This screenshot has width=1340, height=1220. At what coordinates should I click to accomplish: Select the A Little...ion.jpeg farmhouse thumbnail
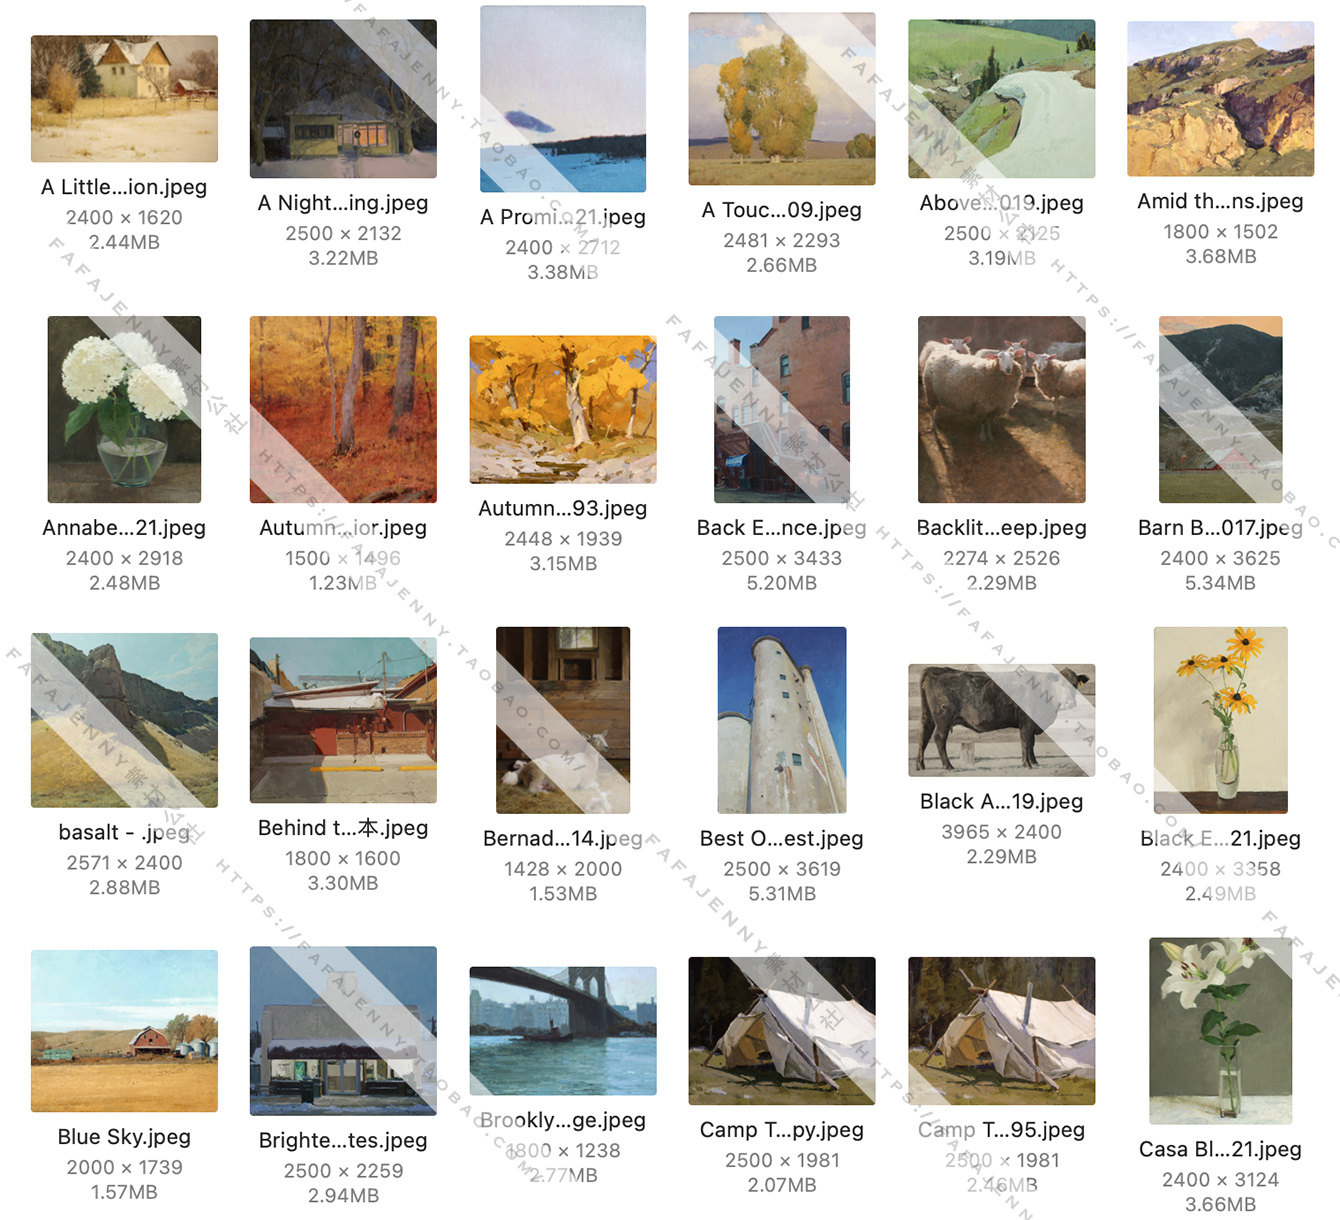(124, 99)
